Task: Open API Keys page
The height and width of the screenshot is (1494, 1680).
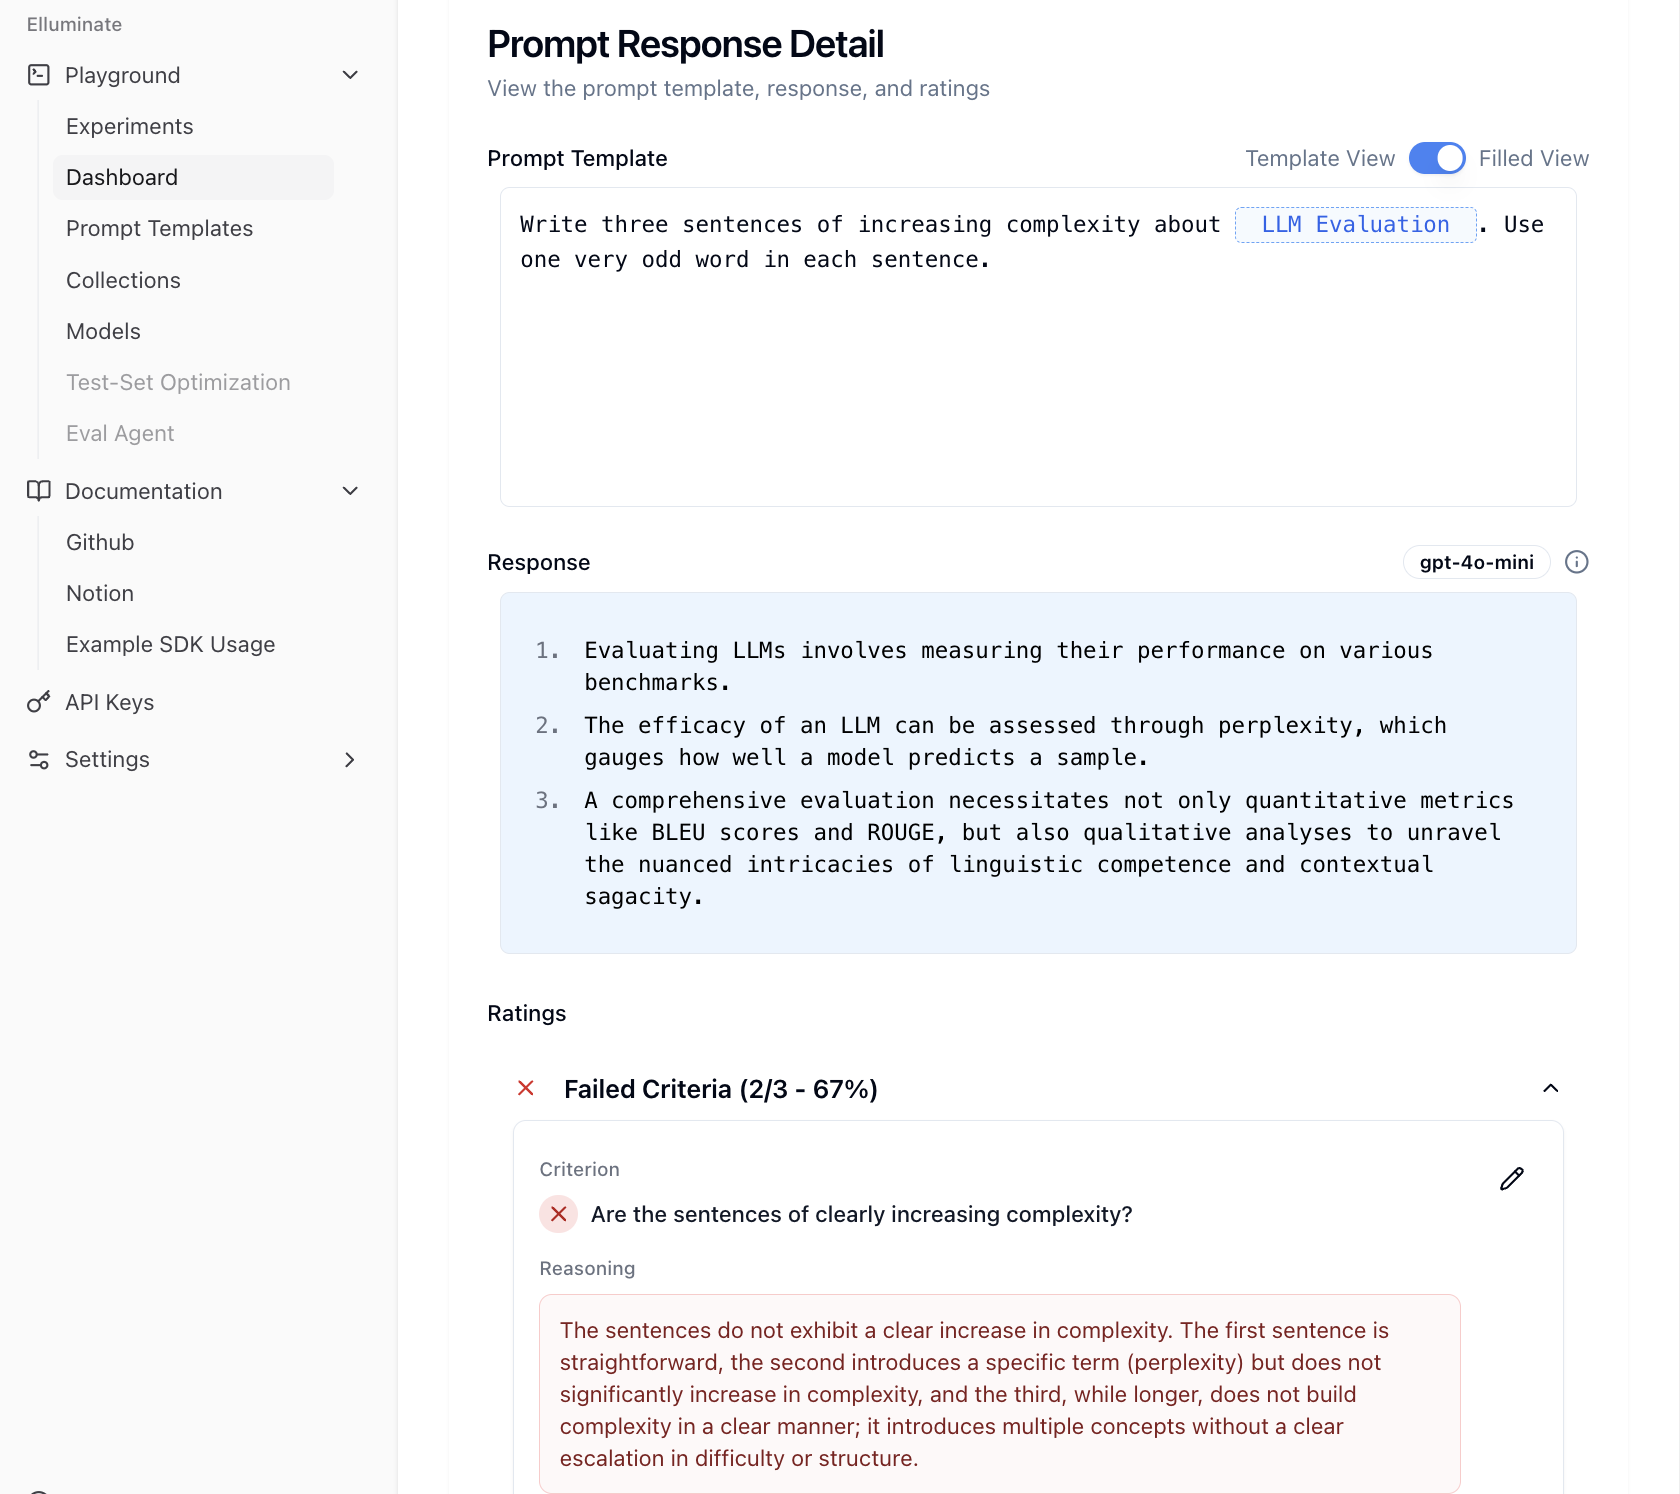Action: coord(110,702)
